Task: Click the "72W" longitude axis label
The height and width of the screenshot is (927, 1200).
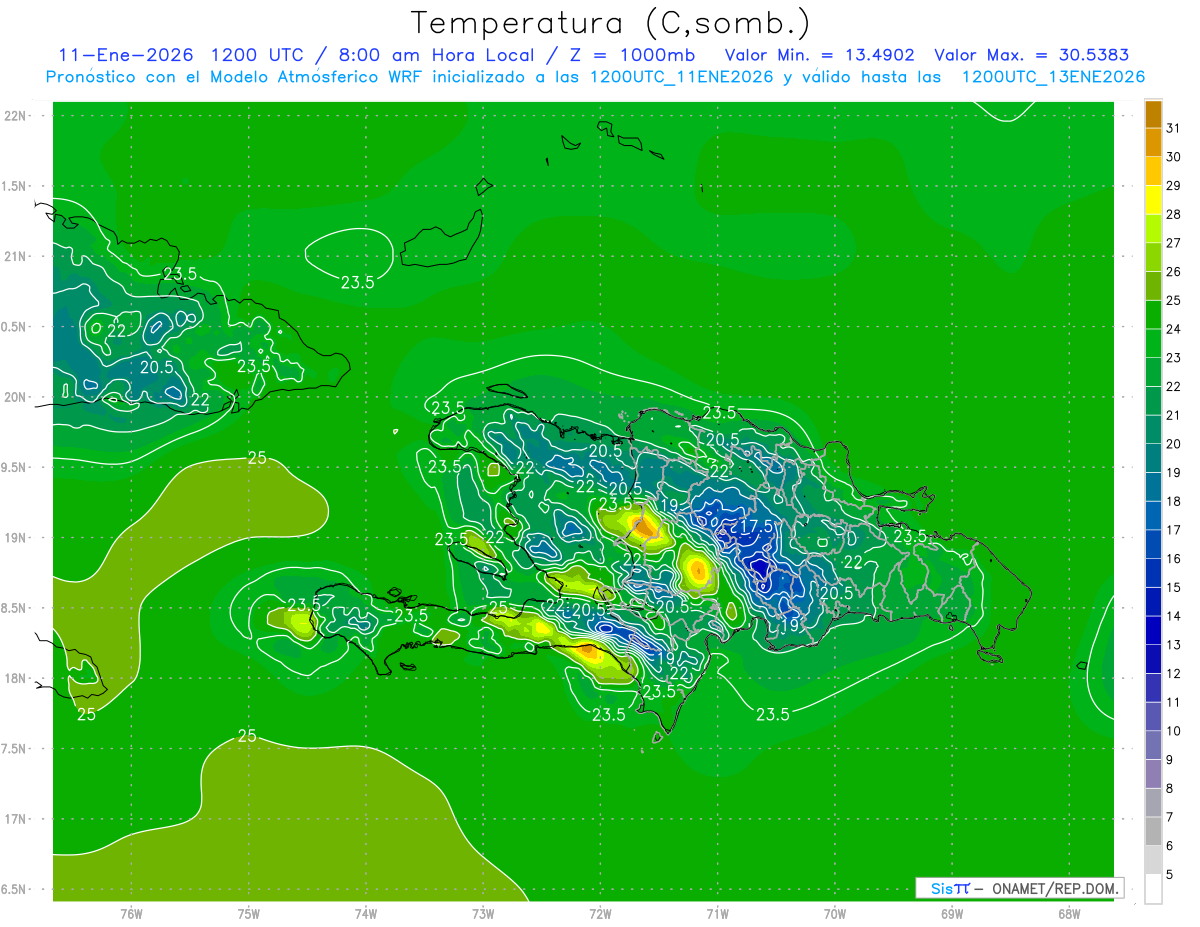Action: 600,913
